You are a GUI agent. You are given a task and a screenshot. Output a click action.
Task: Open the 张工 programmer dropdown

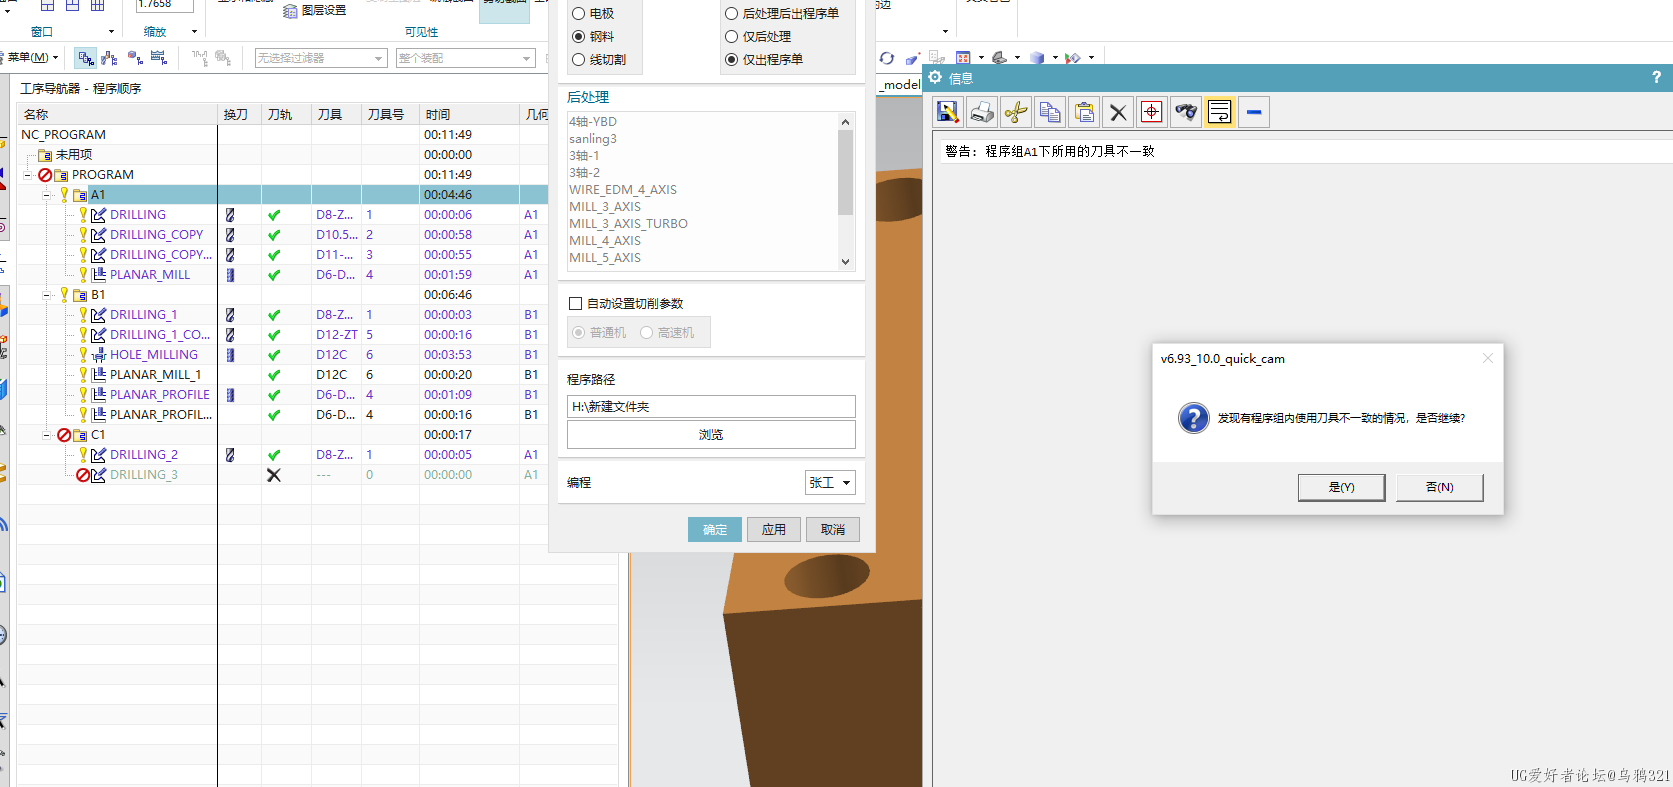click(x=830, y=483)
